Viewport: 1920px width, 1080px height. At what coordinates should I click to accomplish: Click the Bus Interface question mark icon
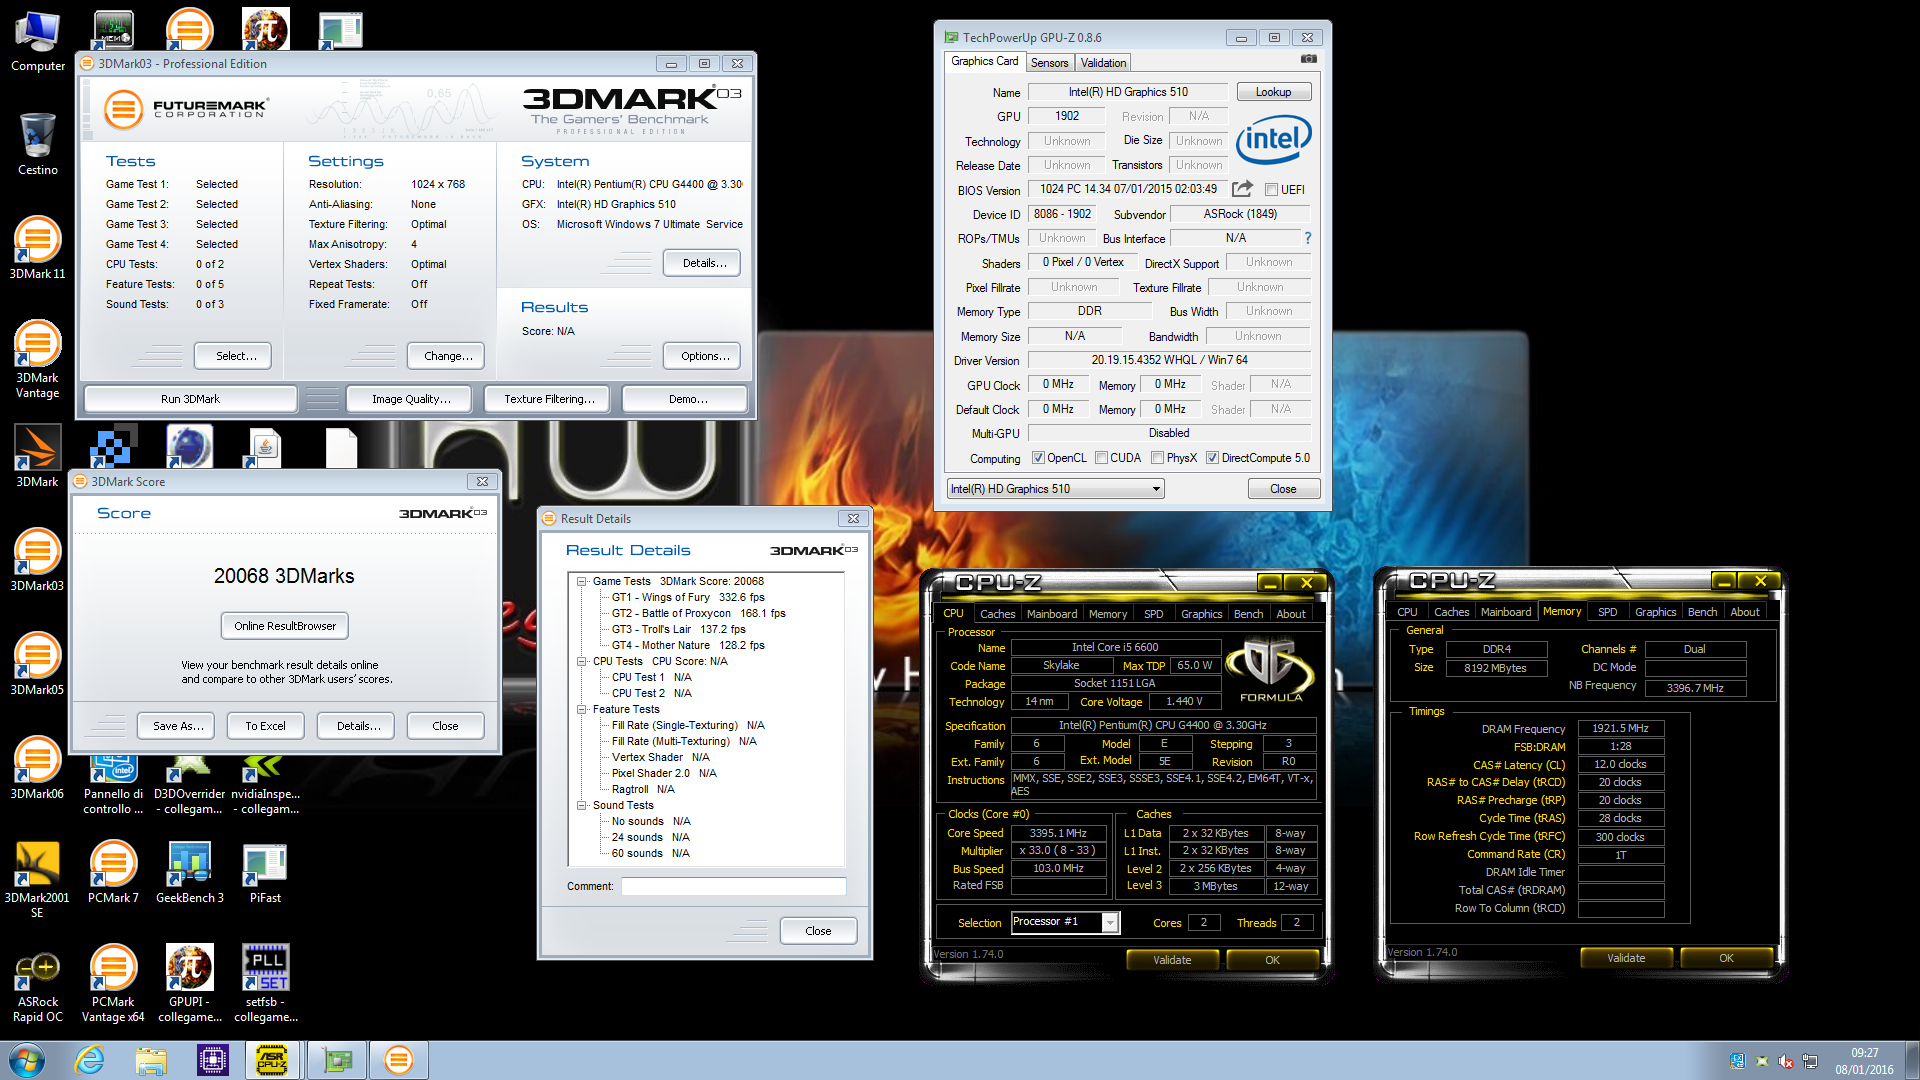tap(1307, 238)
